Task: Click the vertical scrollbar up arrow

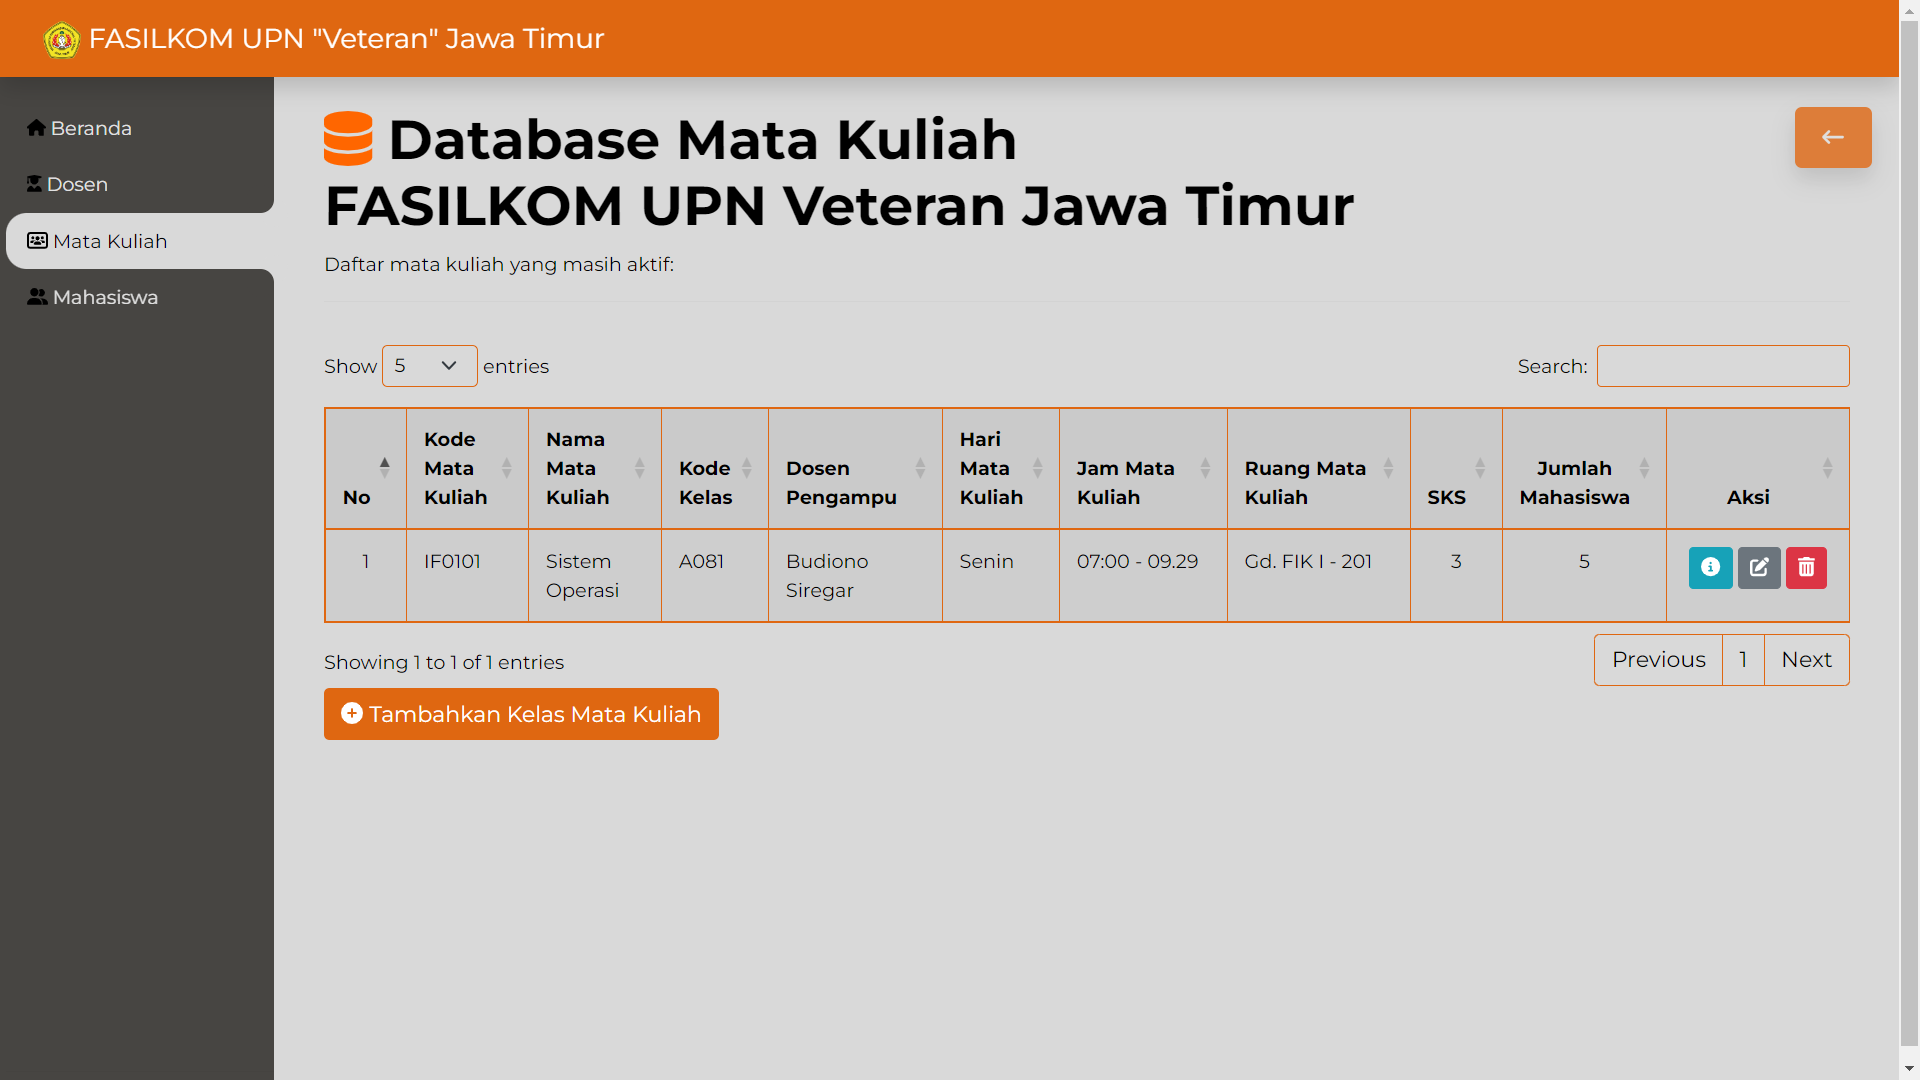Action: 1909,10
